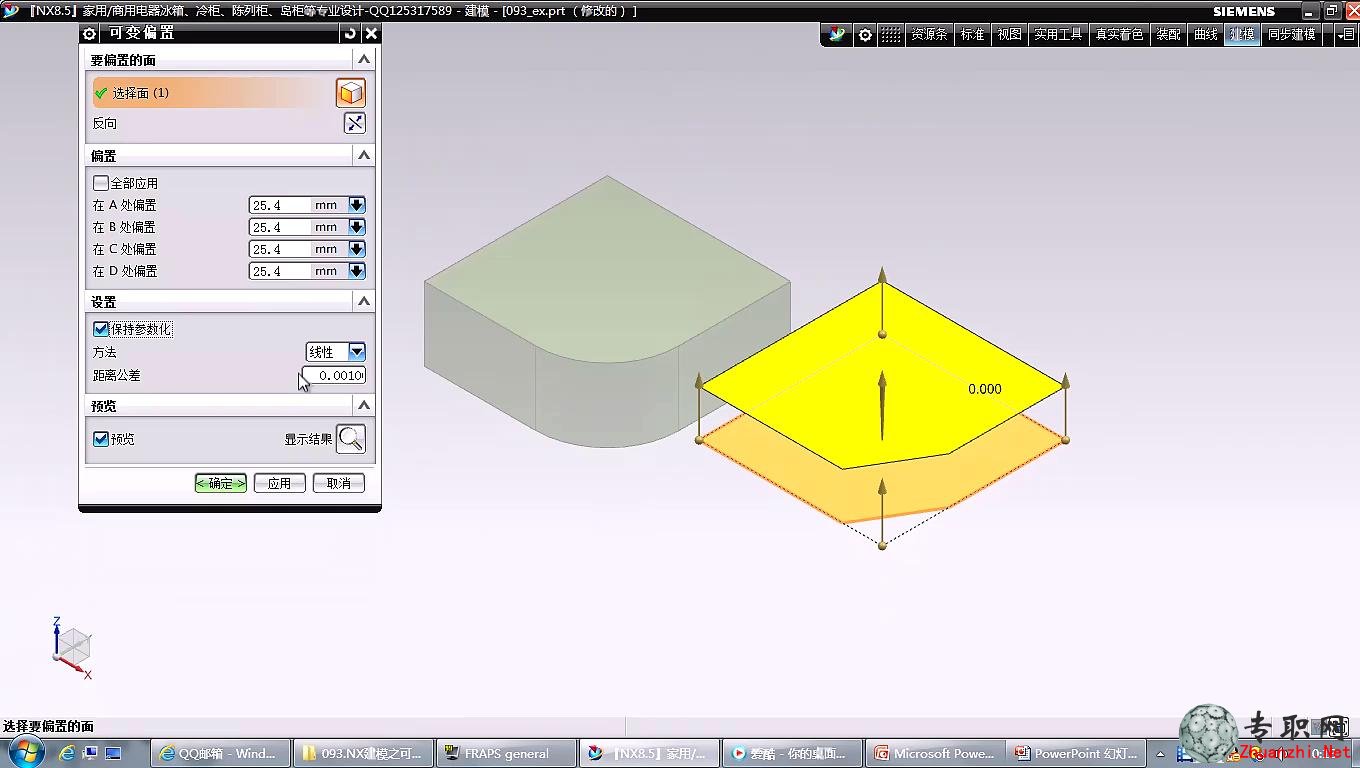
Task: Toggle 保持参数化 checkbox
Action: [101, 329]
